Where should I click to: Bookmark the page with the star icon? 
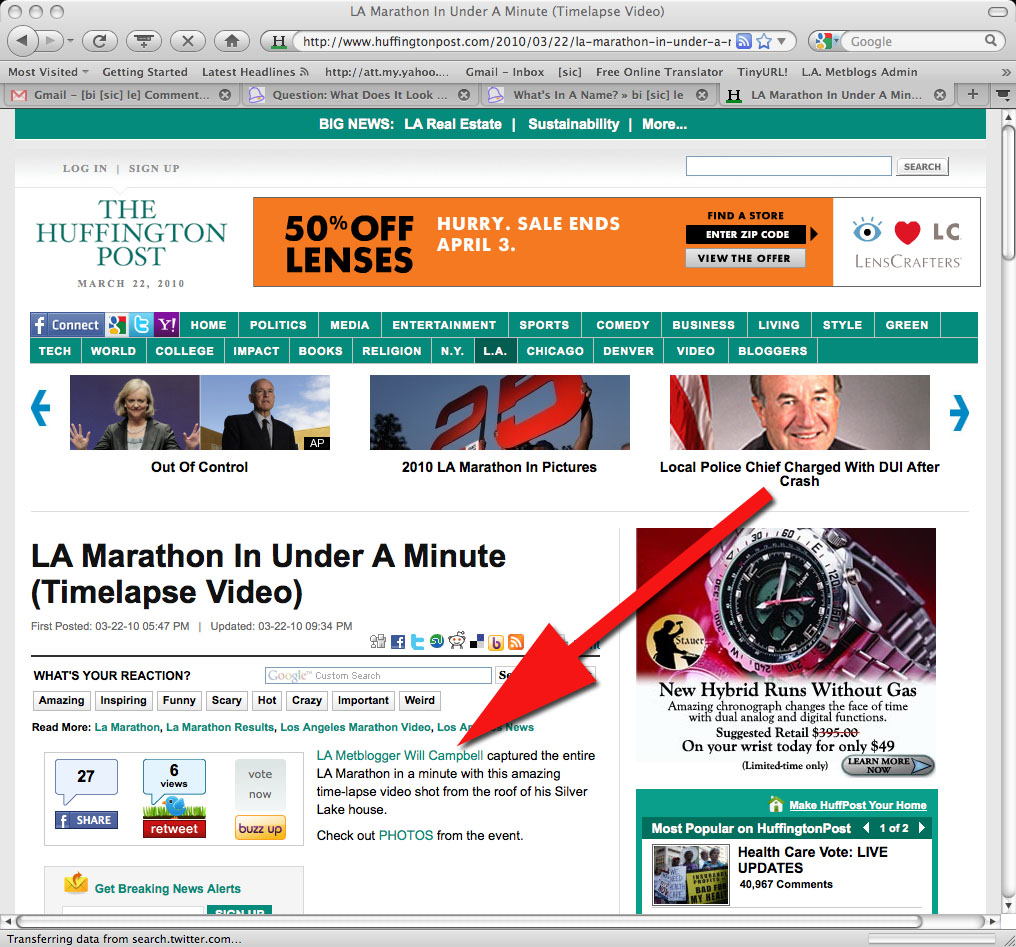pyautogui.click(x=765, y=41)
